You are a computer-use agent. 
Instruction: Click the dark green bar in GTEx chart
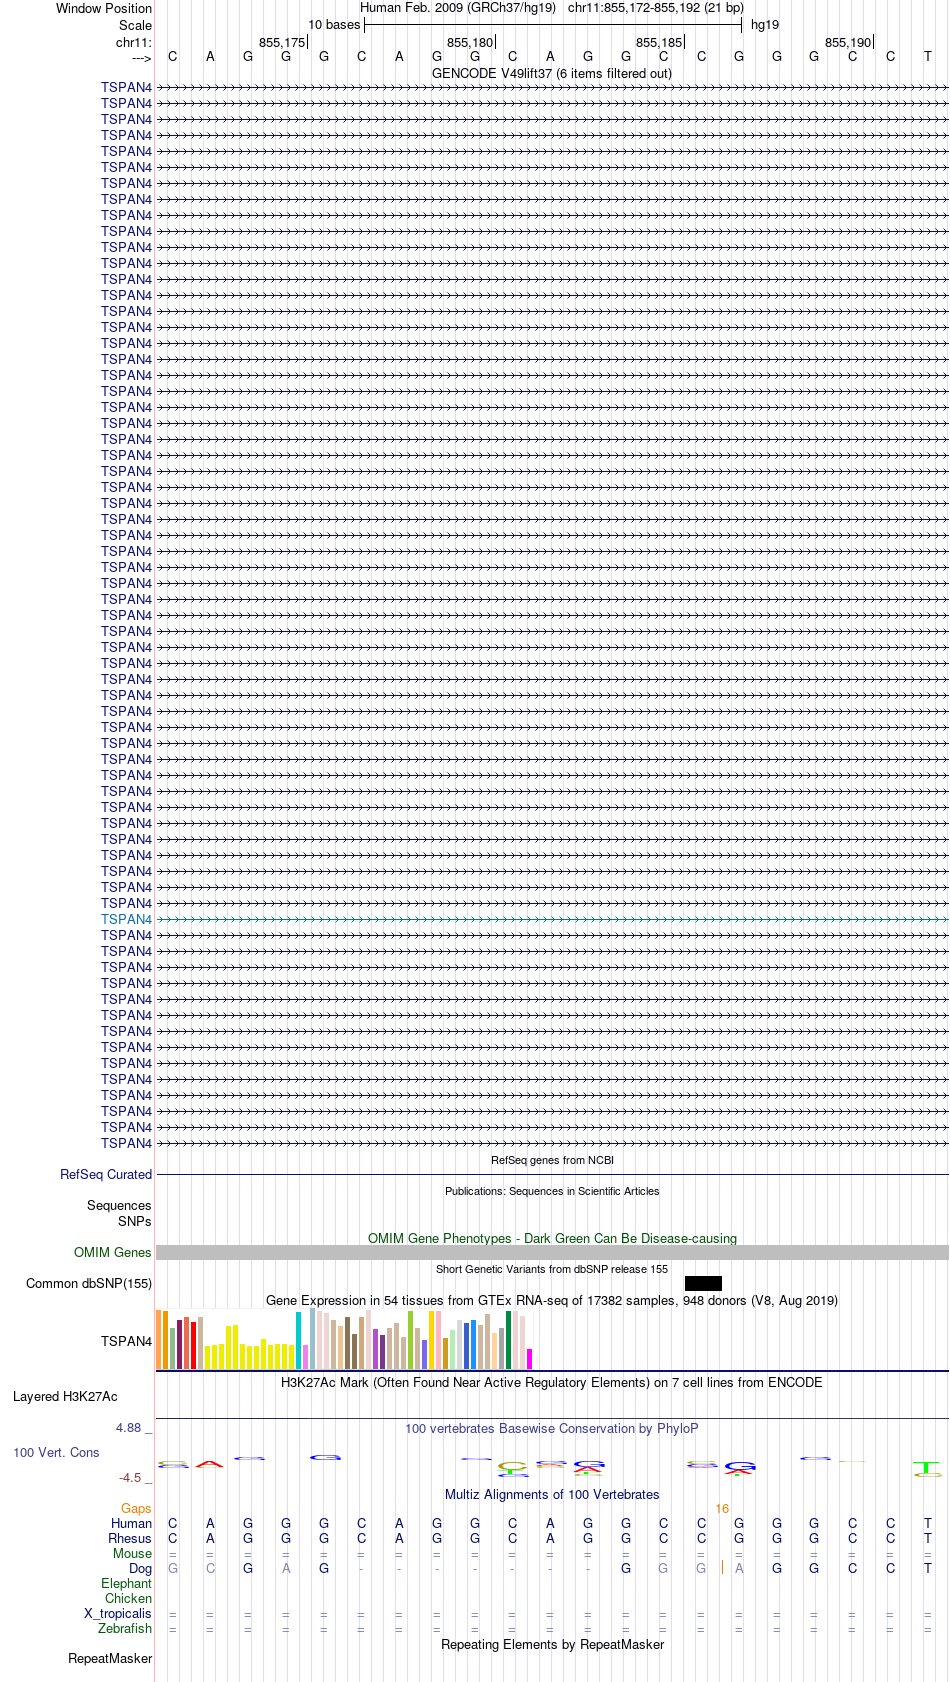(509, 1340)
